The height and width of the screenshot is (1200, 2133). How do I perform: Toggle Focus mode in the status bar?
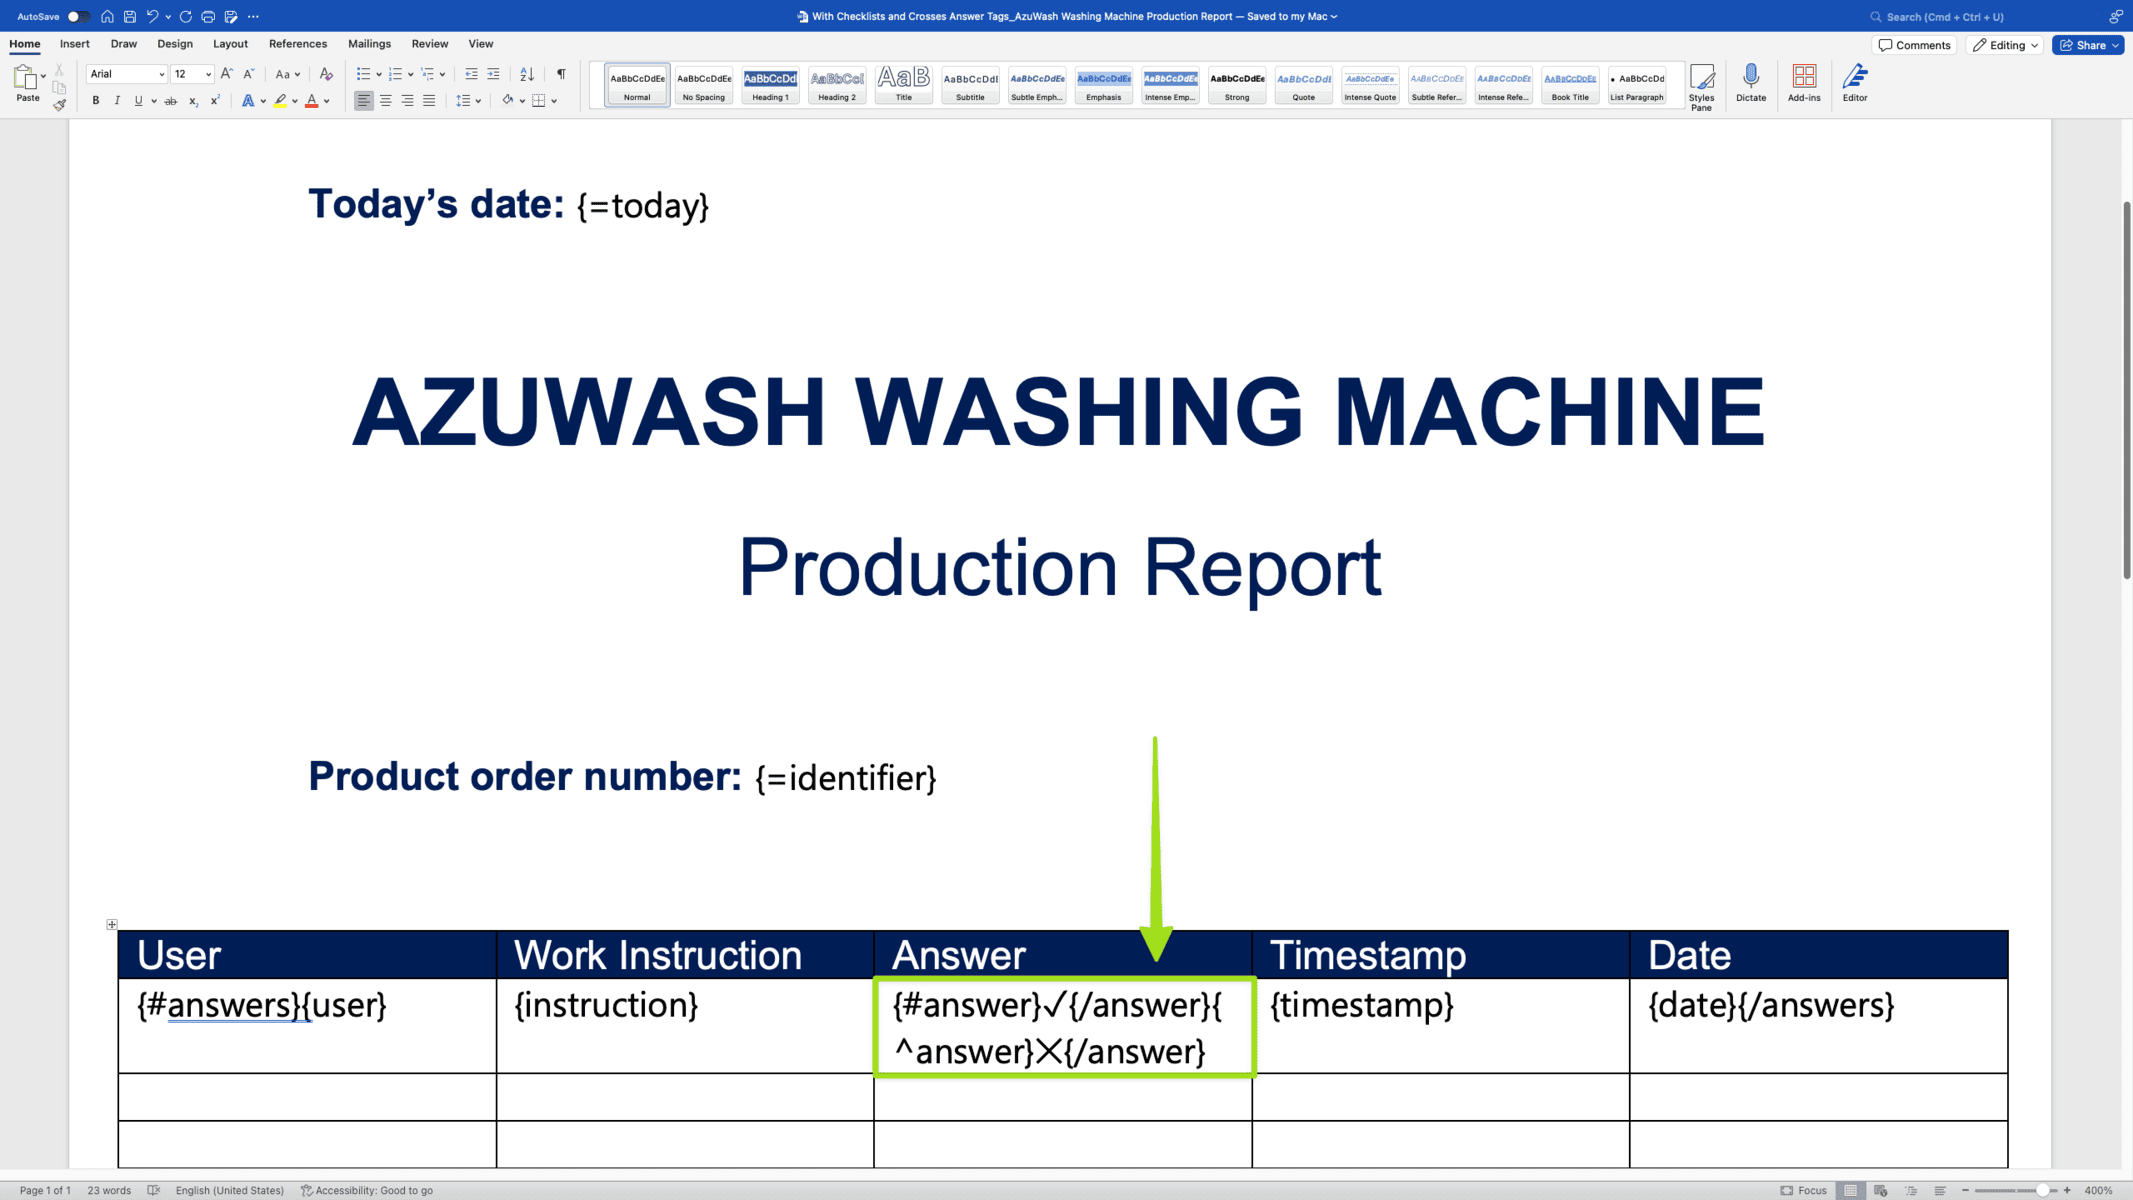(1803, 1190)
